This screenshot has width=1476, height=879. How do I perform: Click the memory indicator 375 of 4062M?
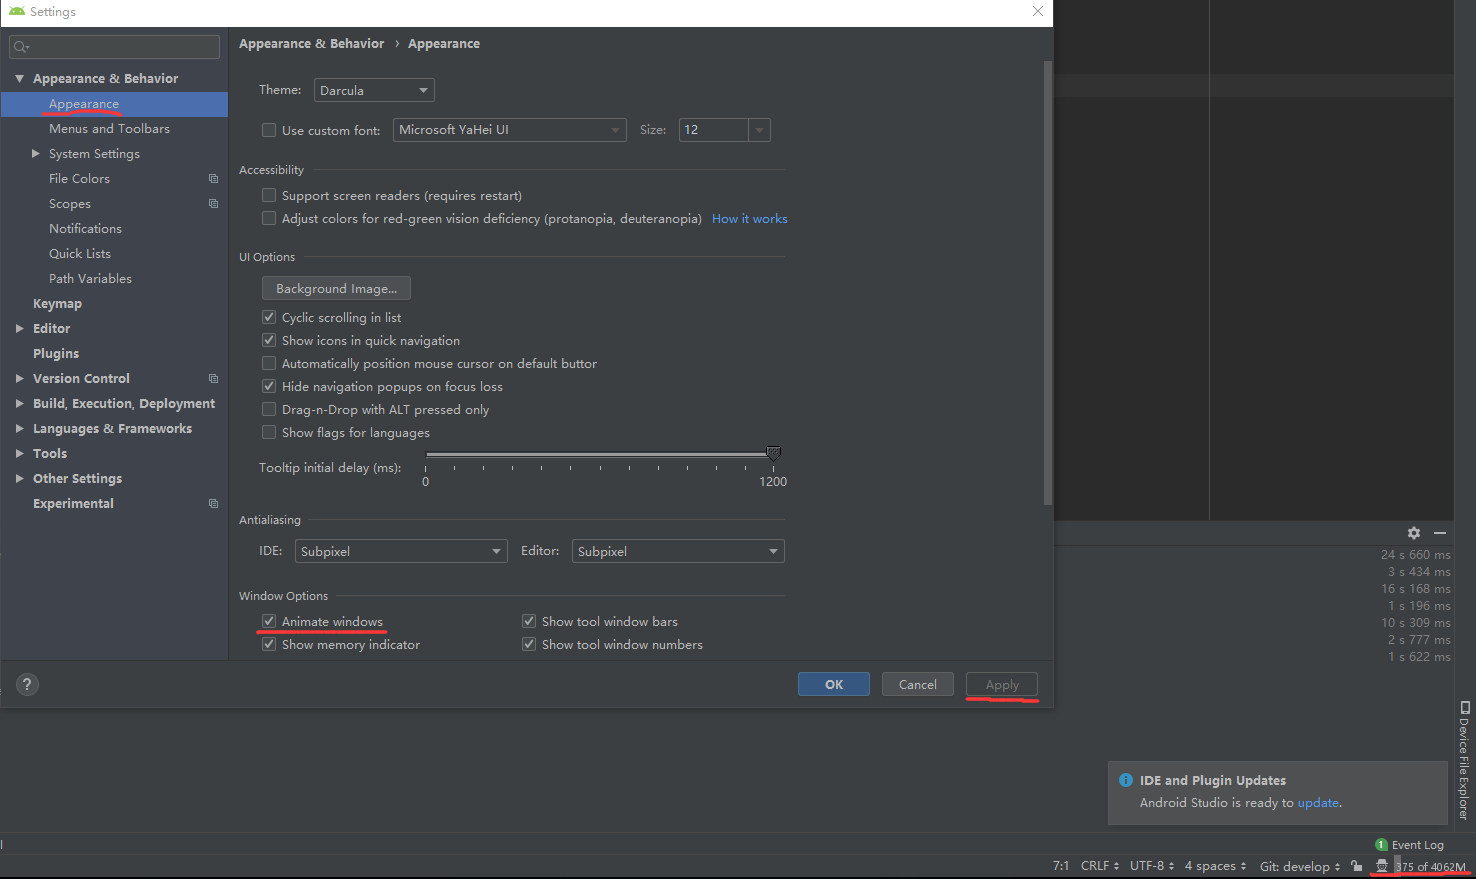pos(1431,867)
